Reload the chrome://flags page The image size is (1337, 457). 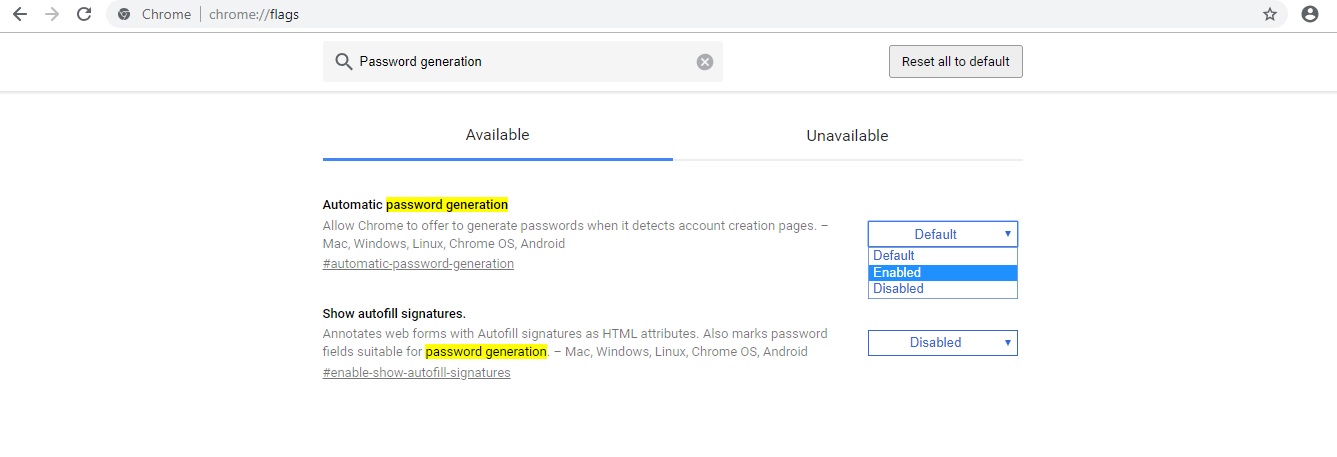(84, 14)
